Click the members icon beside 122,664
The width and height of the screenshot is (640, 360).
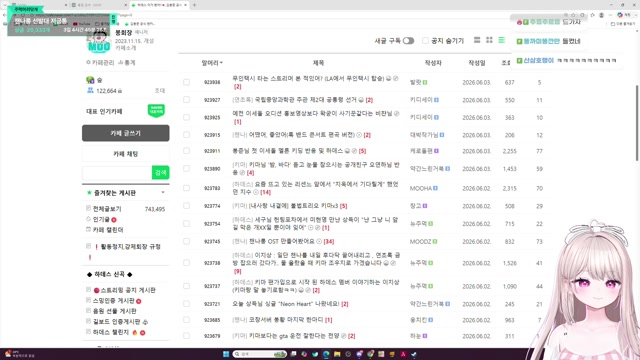[90, 90]
